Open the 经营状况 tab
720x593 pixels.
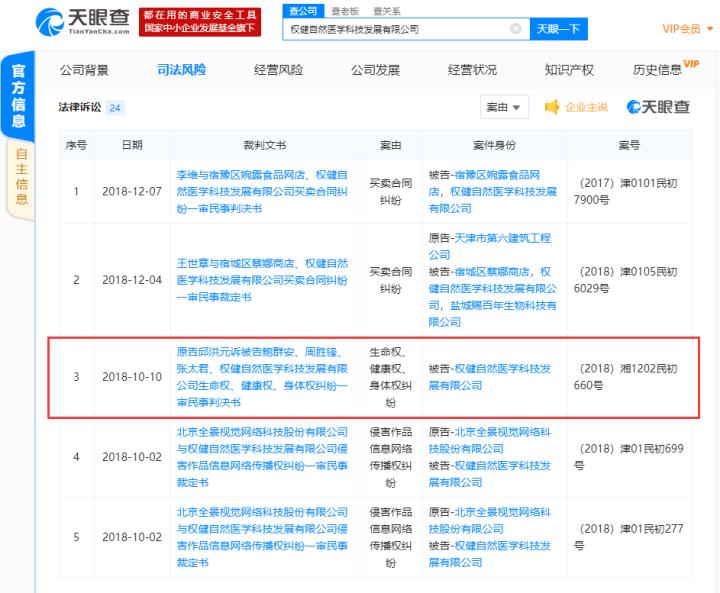472,70
